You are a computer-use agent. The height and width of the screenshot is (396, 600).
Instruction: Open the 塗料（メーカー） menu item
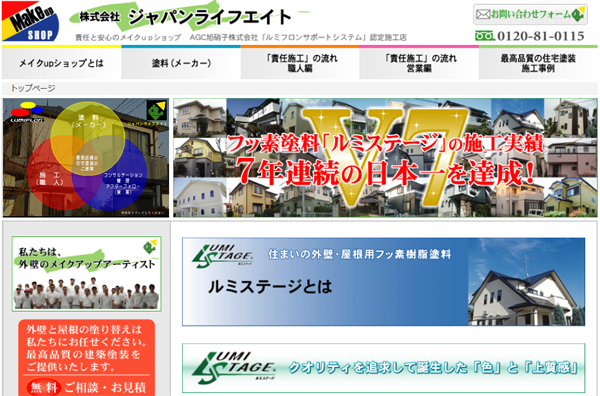181,63
